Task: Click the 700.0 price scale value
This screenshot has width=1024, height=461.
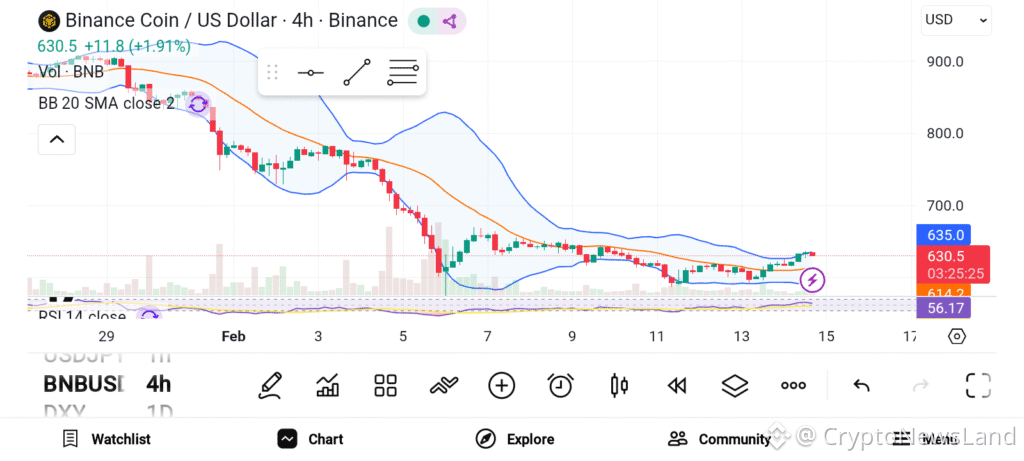Action: (x=946, y=206)
